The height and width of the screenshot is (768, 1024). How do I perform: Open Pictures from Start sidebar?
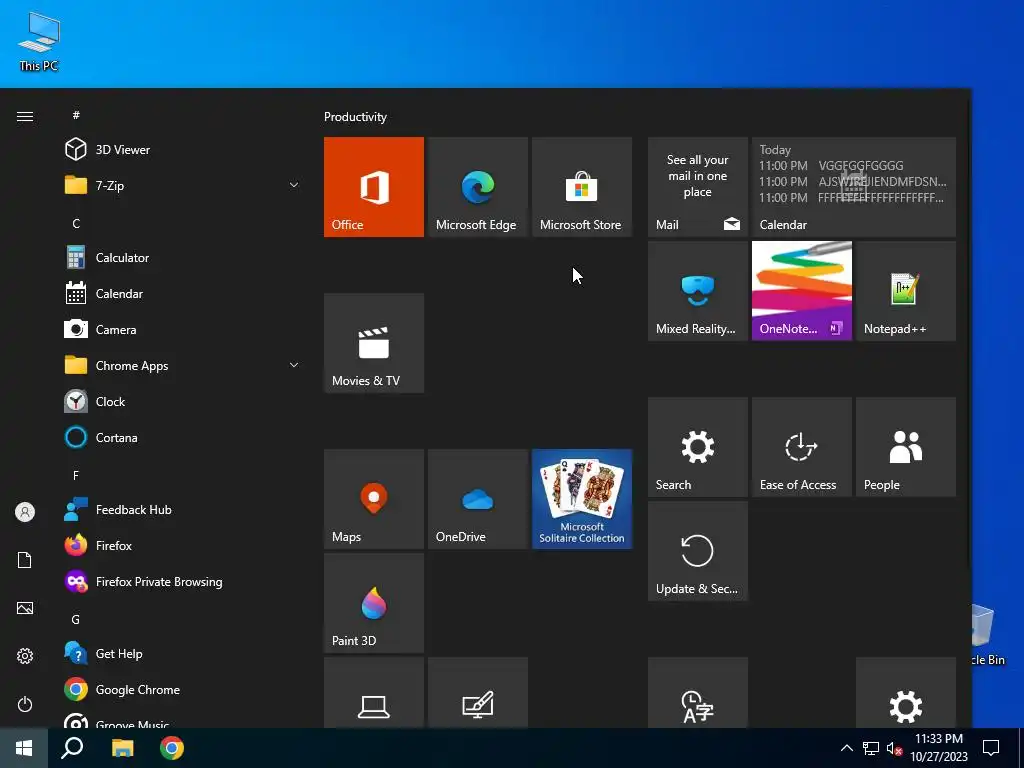click(25, 608)
